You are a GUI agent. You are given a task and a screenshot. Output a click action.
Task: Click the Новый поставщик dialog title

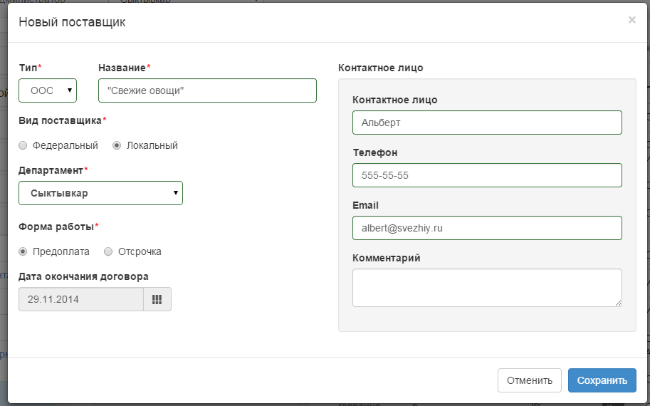click(72, 22)
